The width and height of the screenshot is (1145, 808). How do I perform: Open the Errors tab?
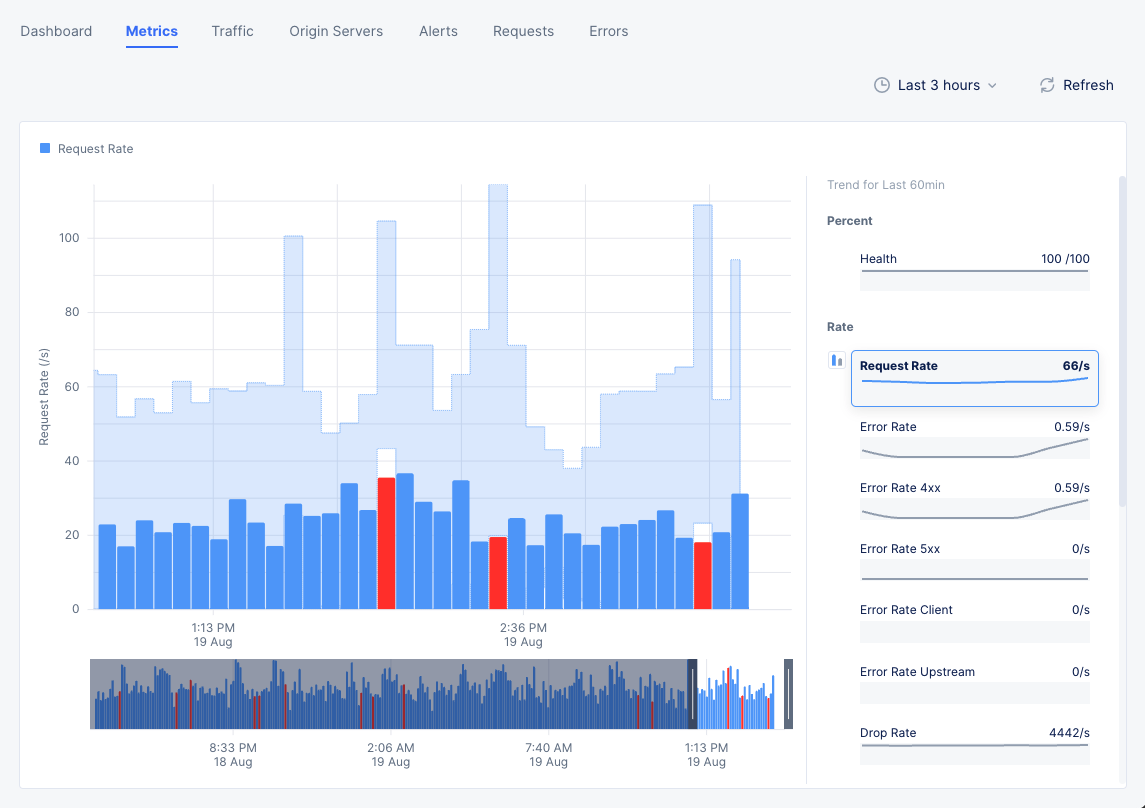click(608, 31)
